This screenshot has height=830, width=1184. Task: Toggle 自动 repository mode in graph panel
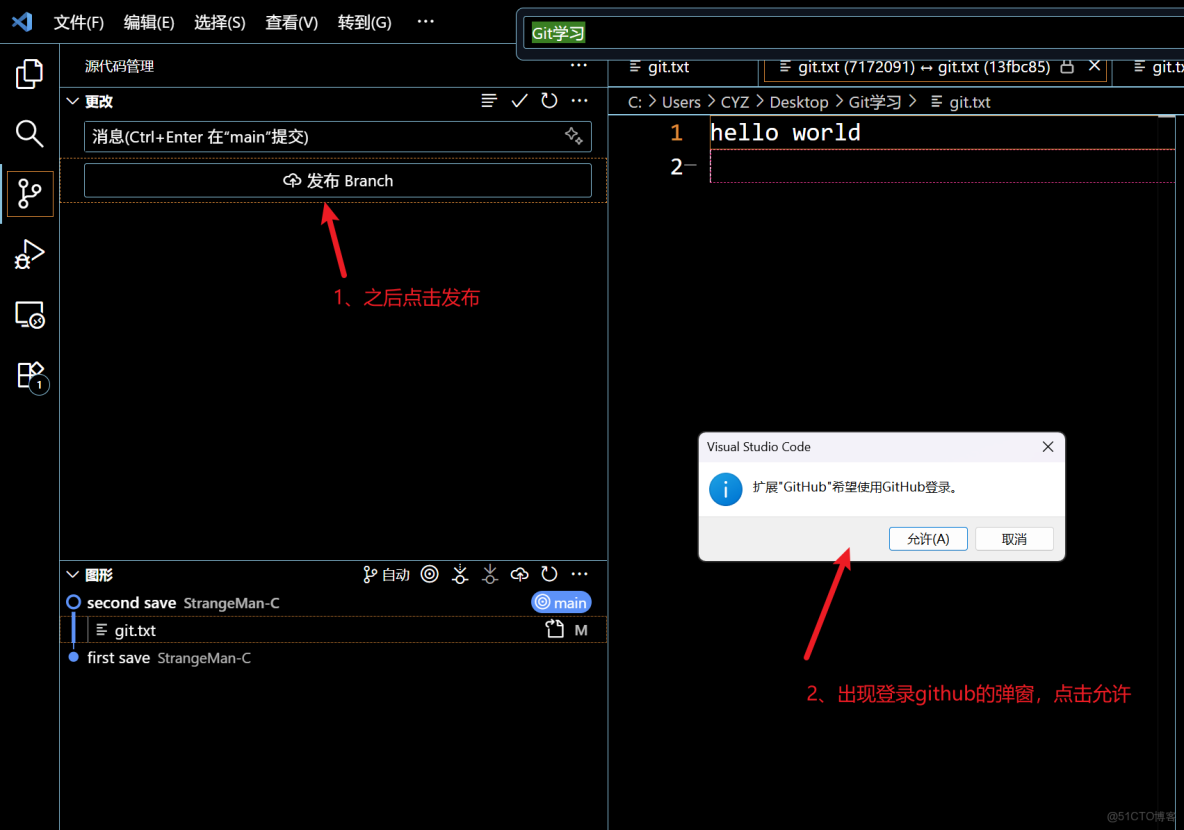click(x=386, y=574)
